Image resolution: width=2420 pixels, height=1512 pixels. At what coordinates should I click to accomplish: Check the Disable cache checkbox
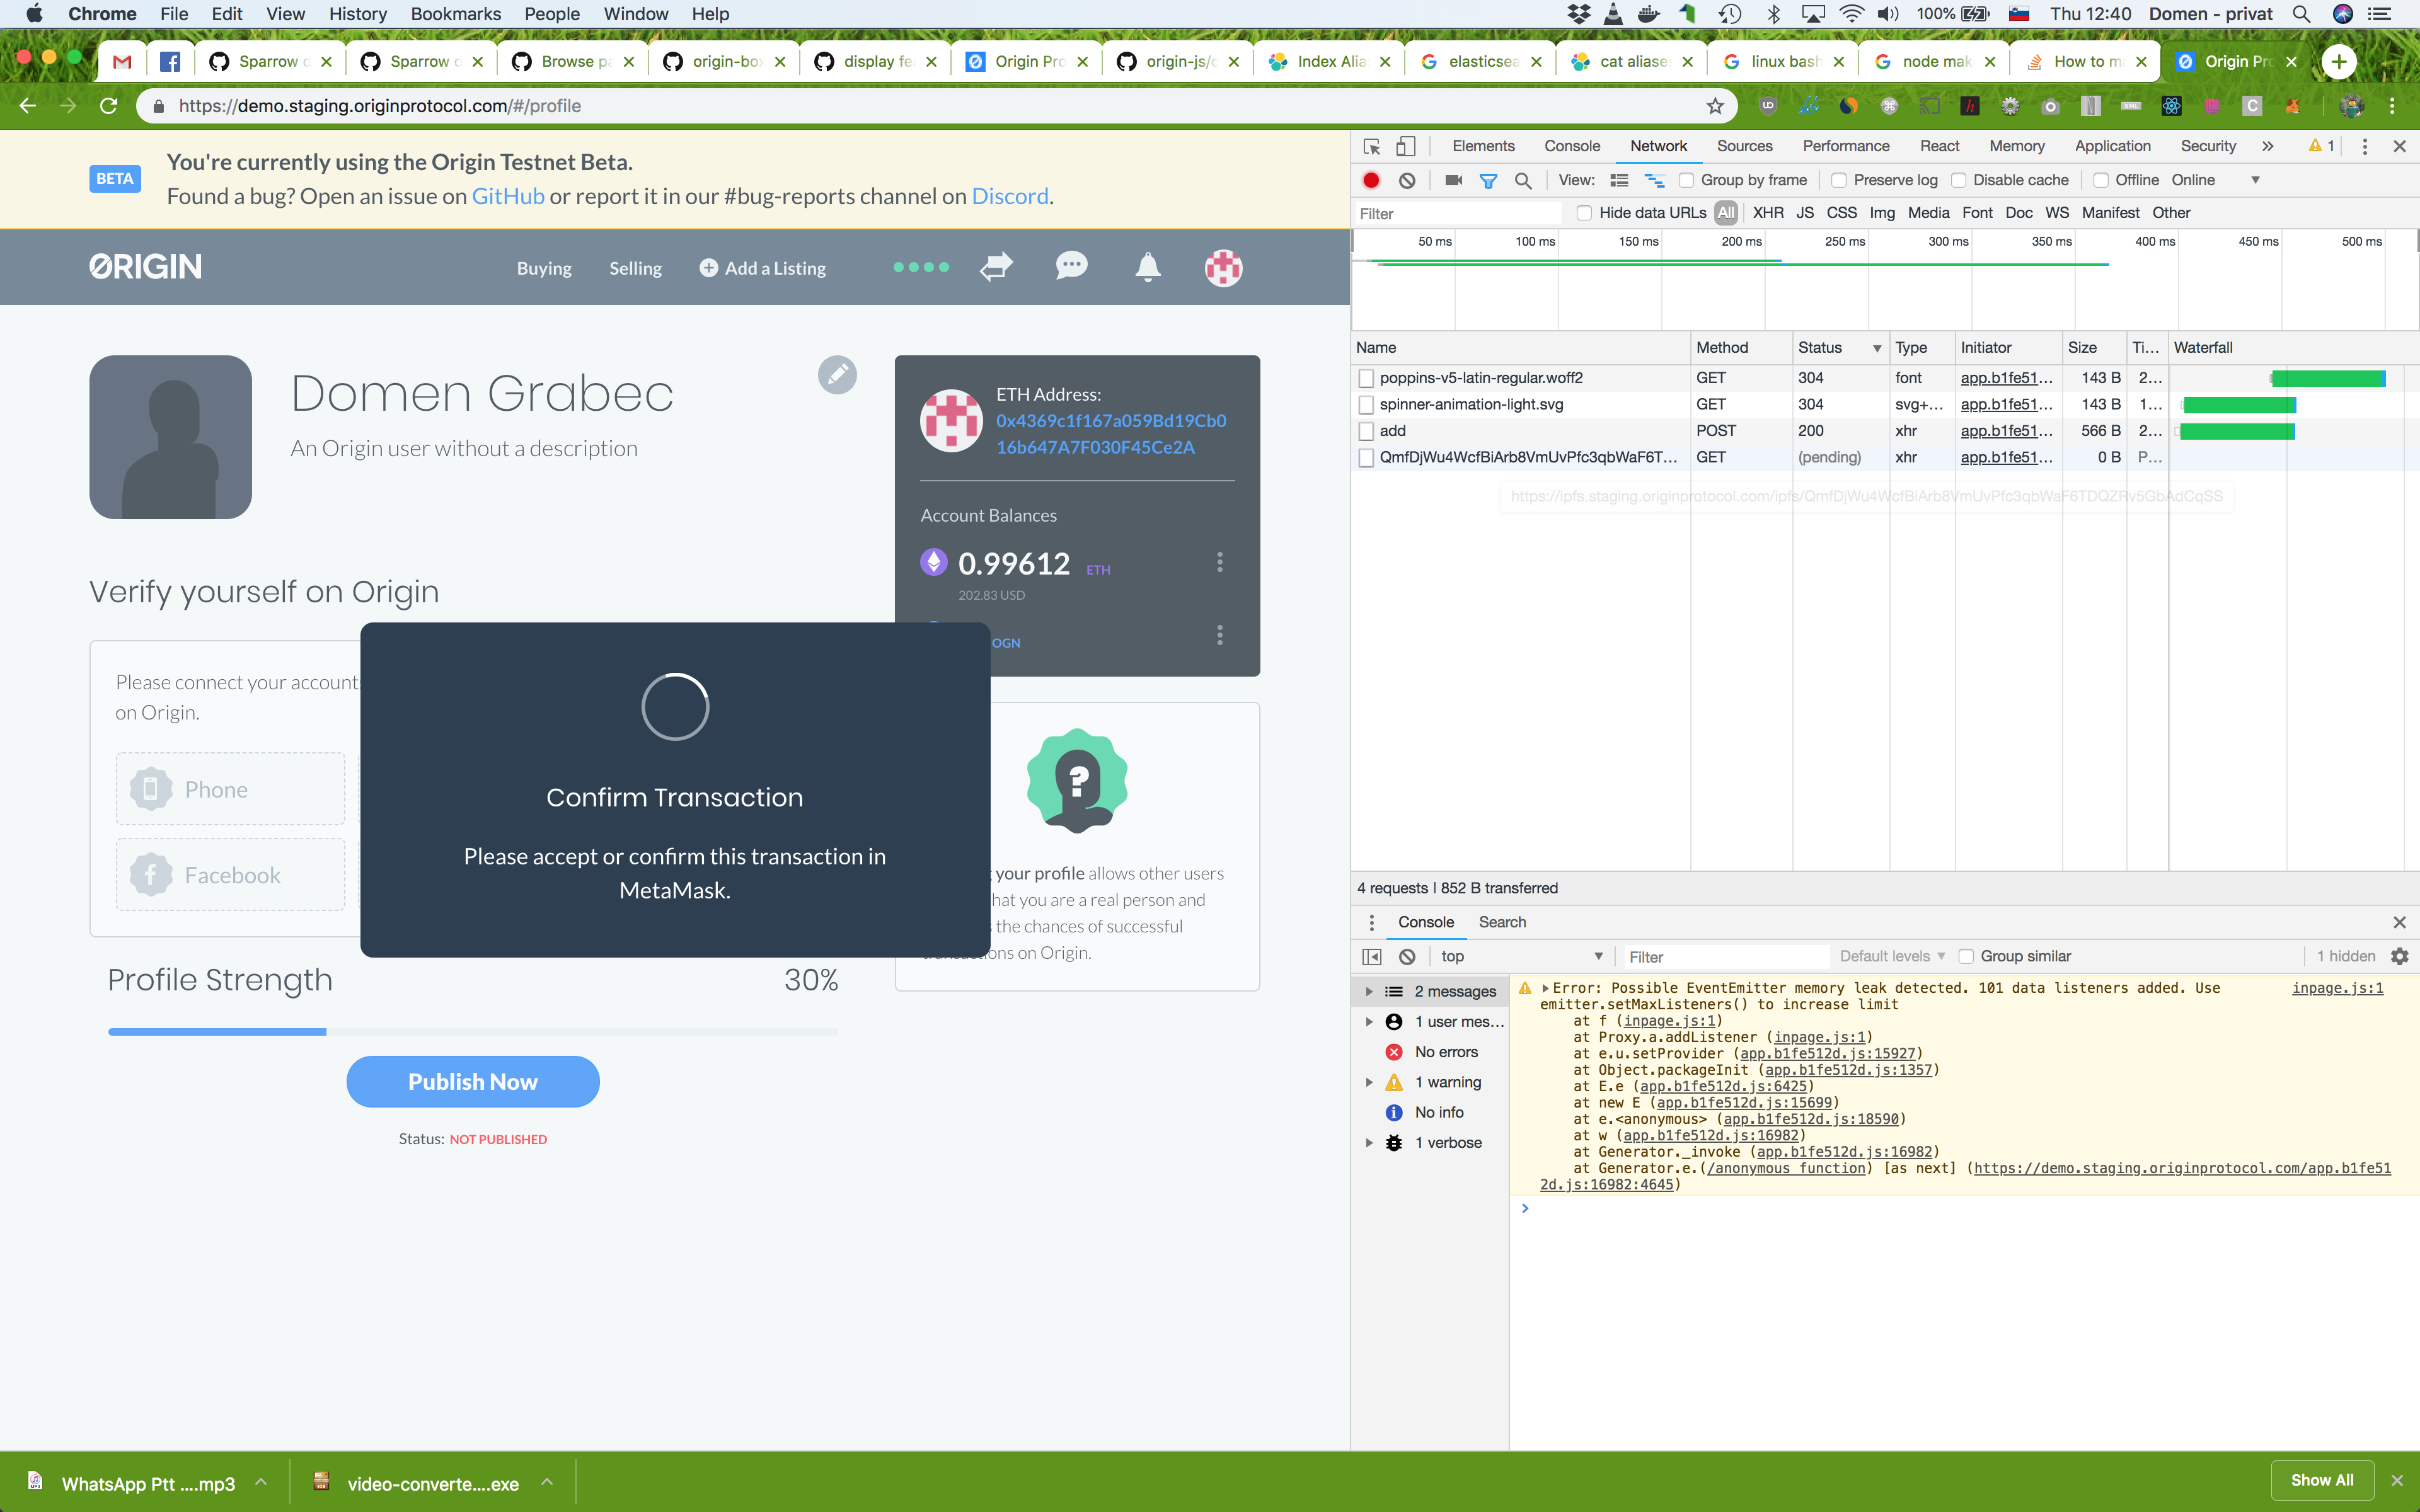point(1959,180)
